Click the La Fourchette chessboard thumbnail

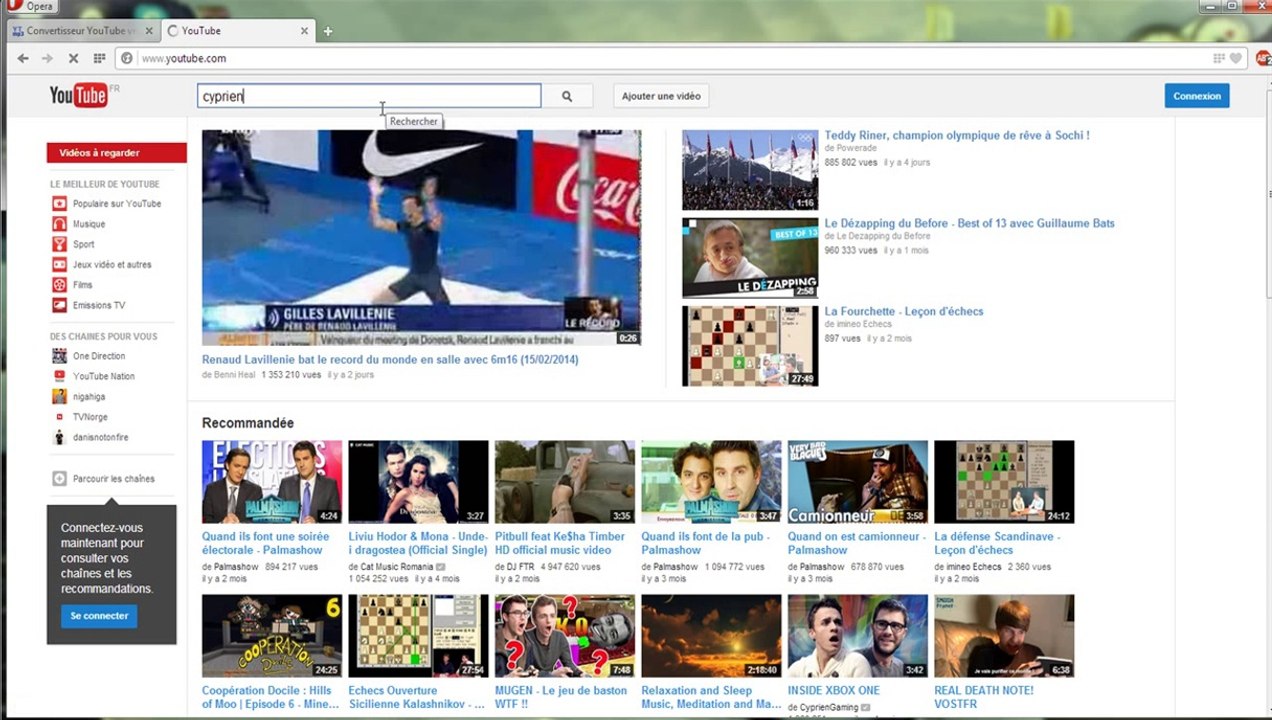(750, 346)
